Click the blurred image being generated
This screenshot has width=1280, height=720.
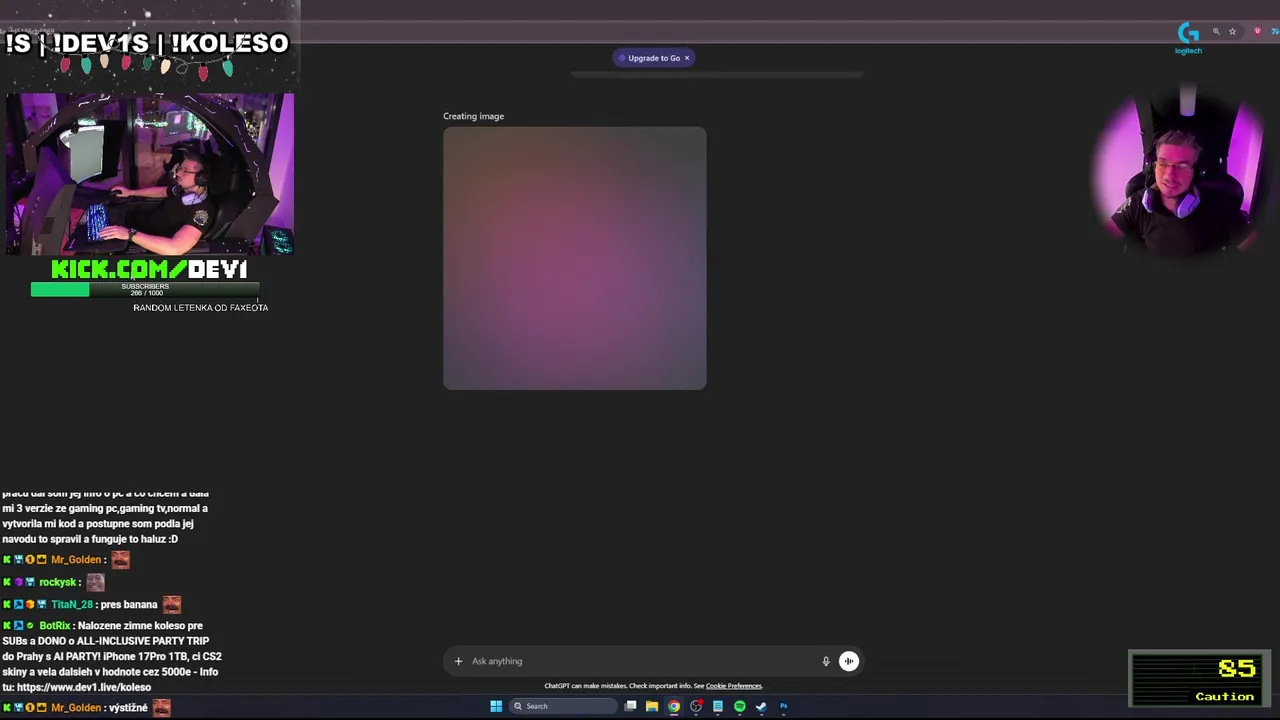coord(575,258)
